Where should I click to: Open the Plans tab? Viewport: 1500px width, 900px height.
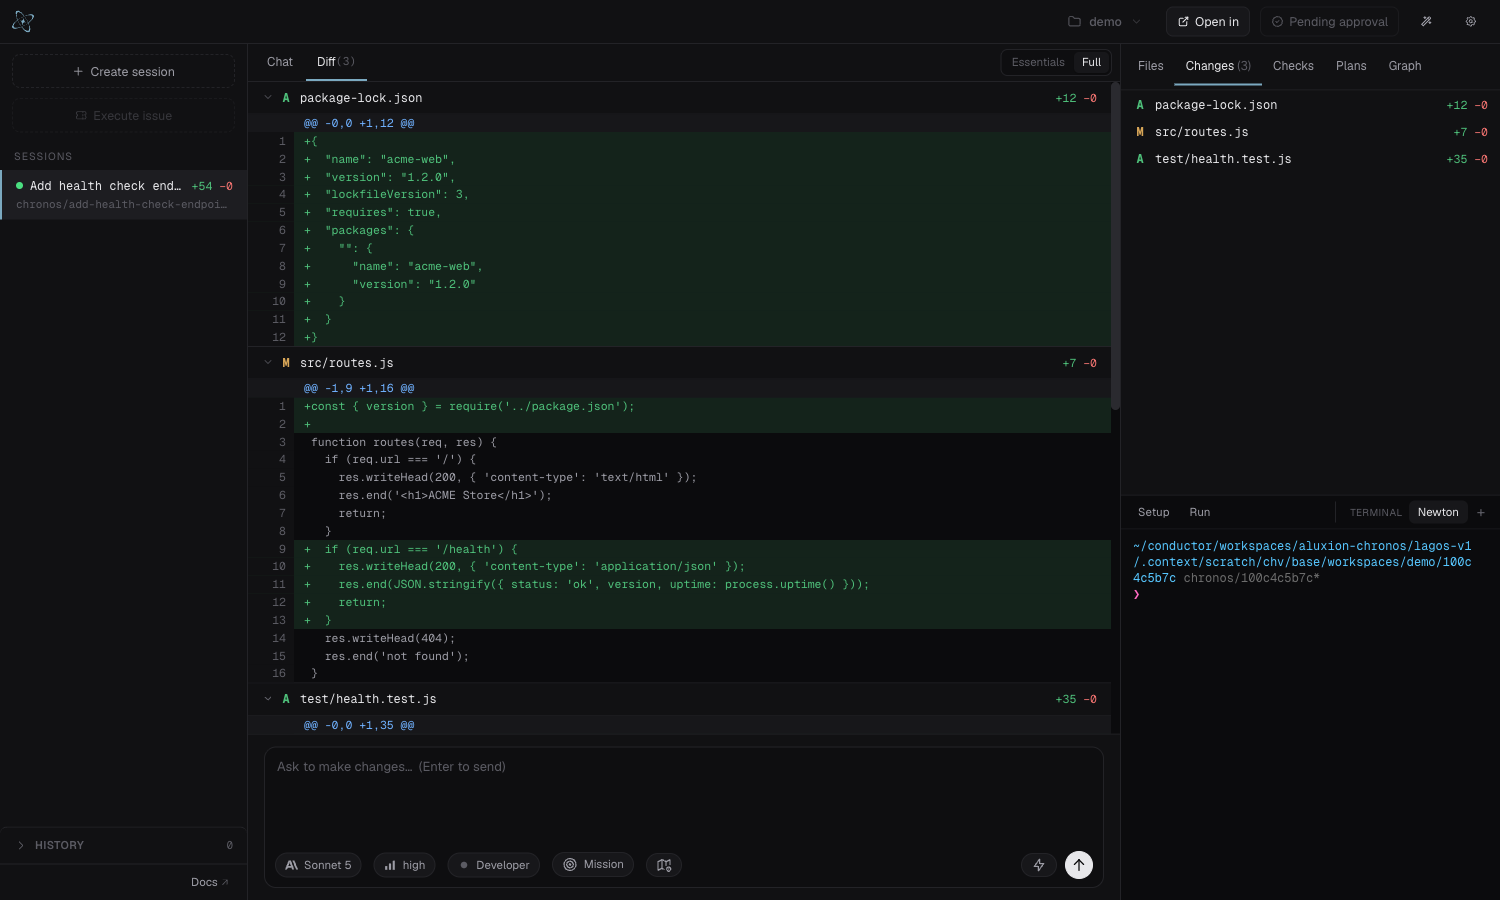point(1351,66)
